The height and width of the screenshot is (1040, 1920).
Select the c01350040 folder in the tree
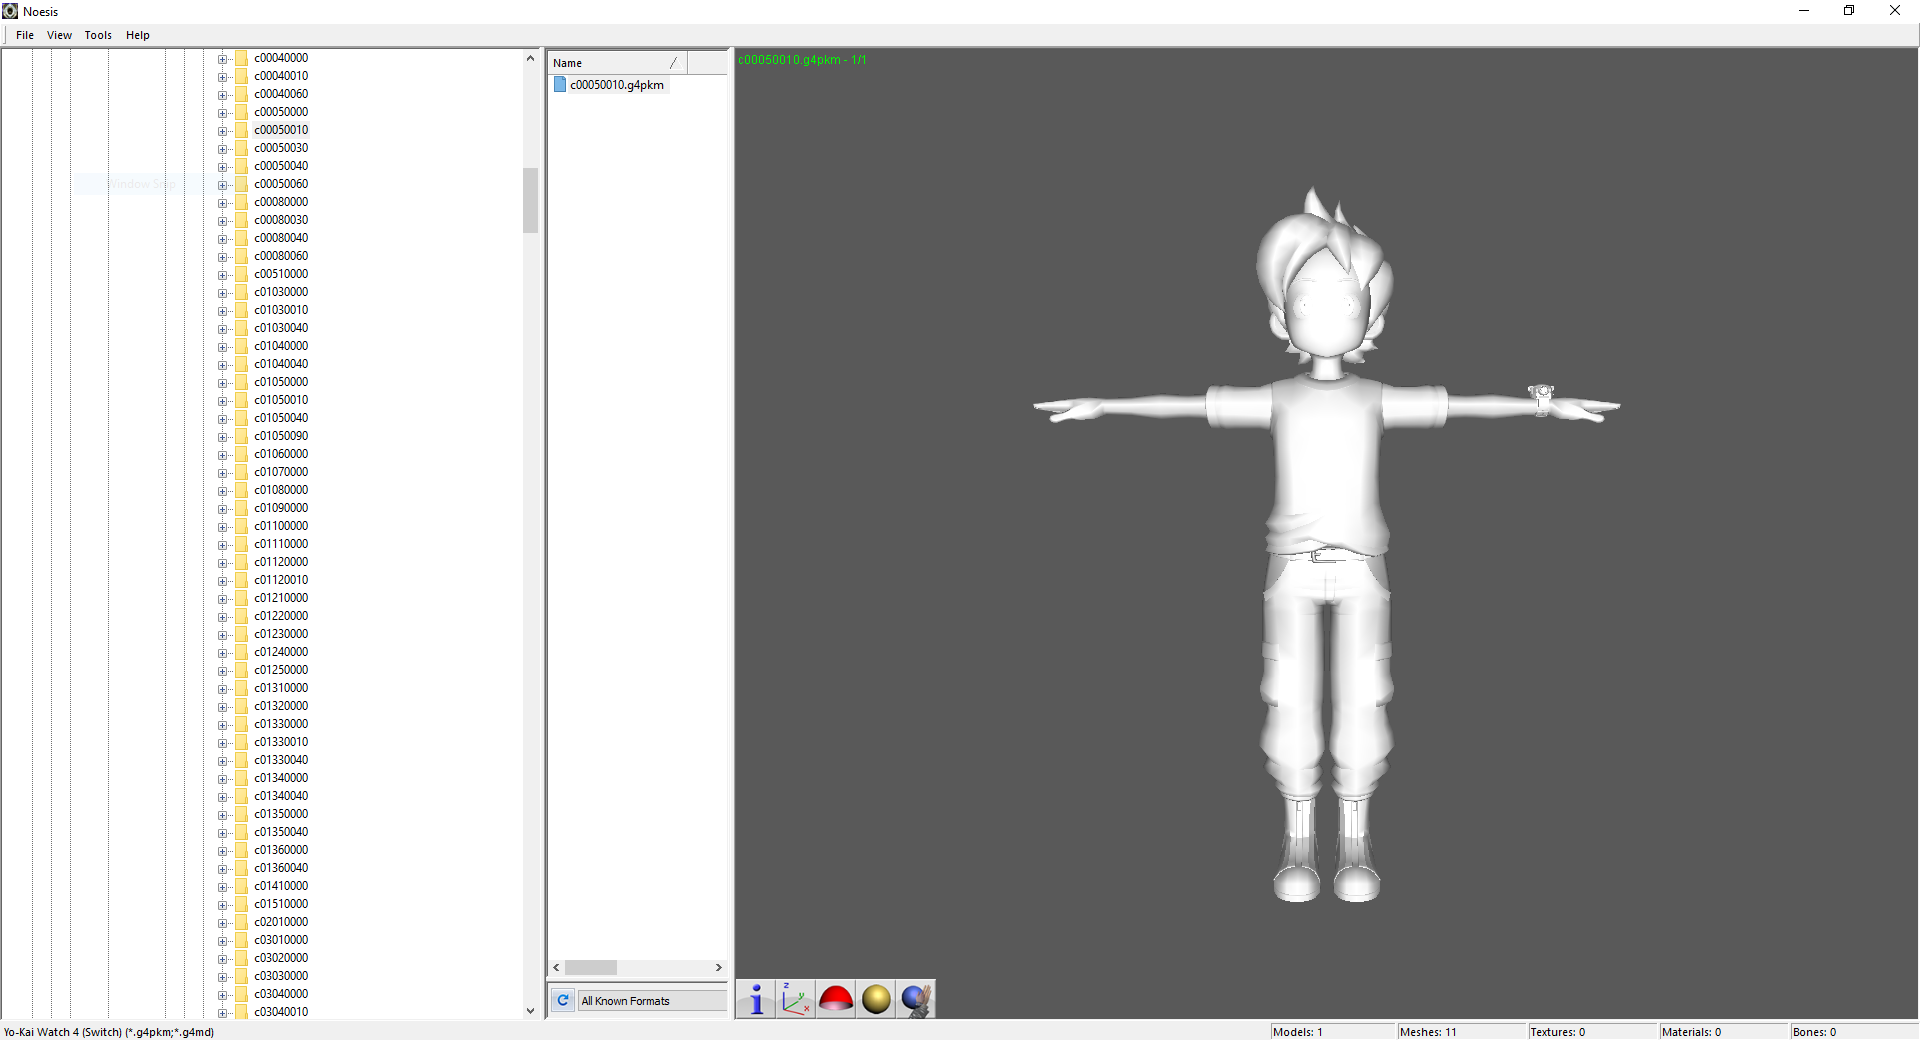(281, 832)
